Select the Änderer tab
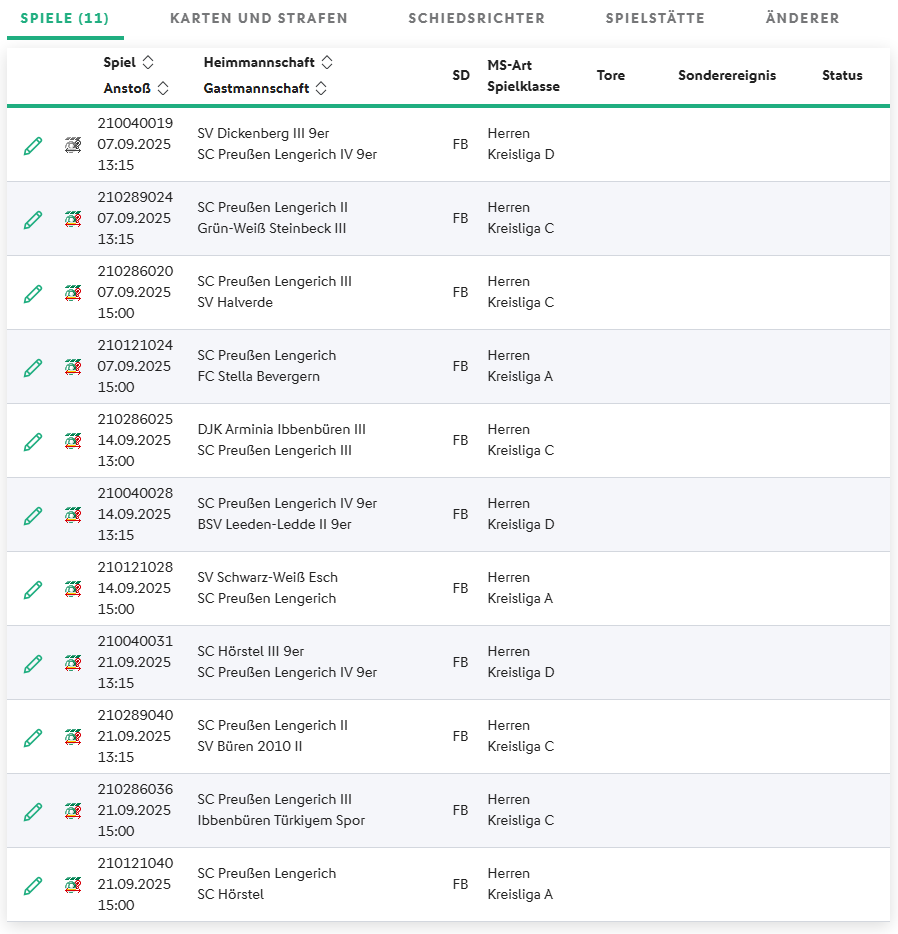Viewport: 898px width, 934px height. tap(802, 18)
